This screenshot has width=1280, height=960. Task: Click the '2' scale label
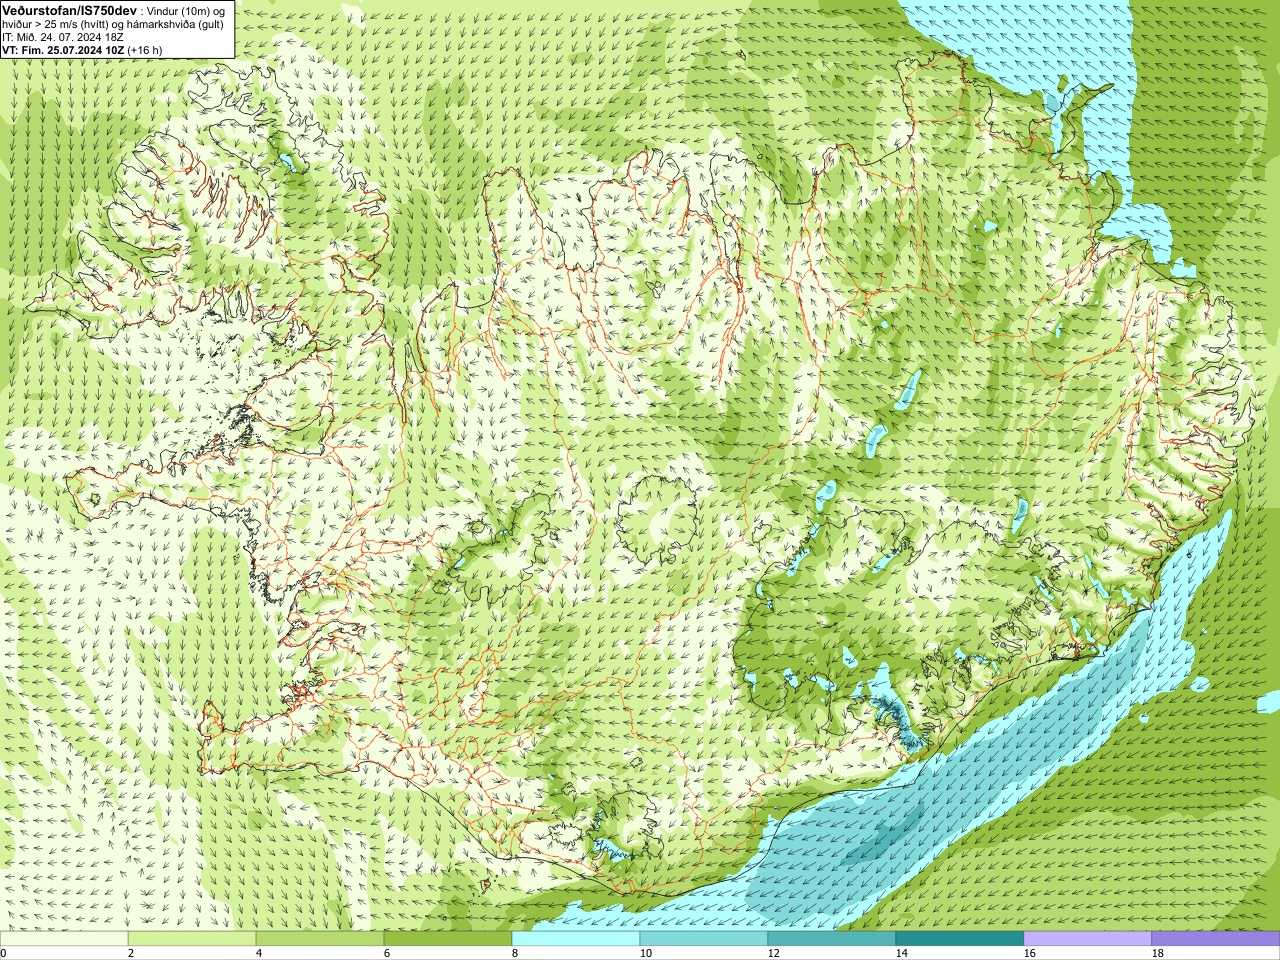(131, 954)
